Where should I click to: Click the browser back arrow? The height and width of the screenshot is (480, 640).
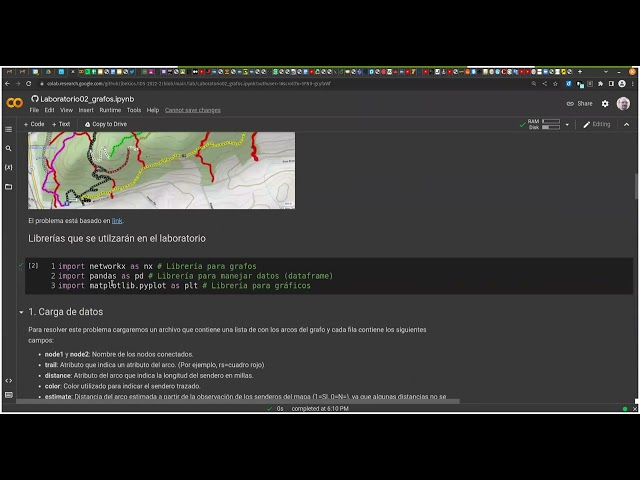[7, 84]
